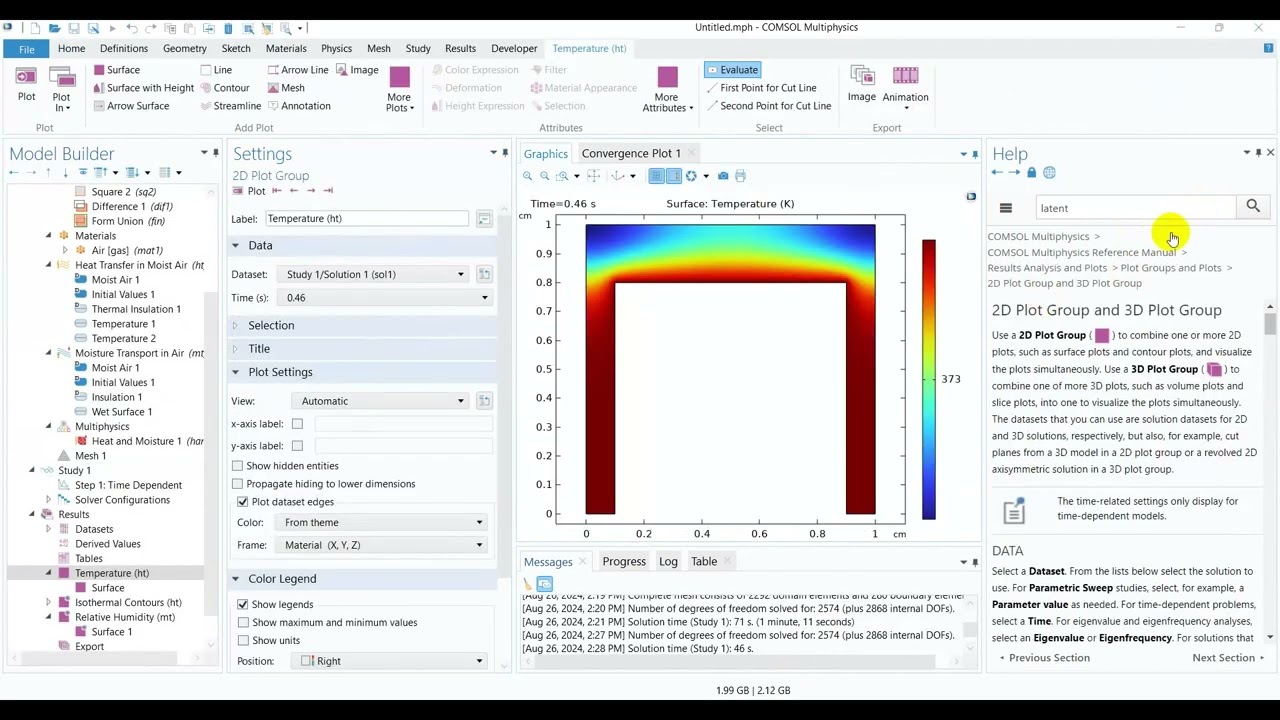Viewport: 1280px width, 720px height.
Task: Add an Arrow Surface plot
Action: pos(130,106)
